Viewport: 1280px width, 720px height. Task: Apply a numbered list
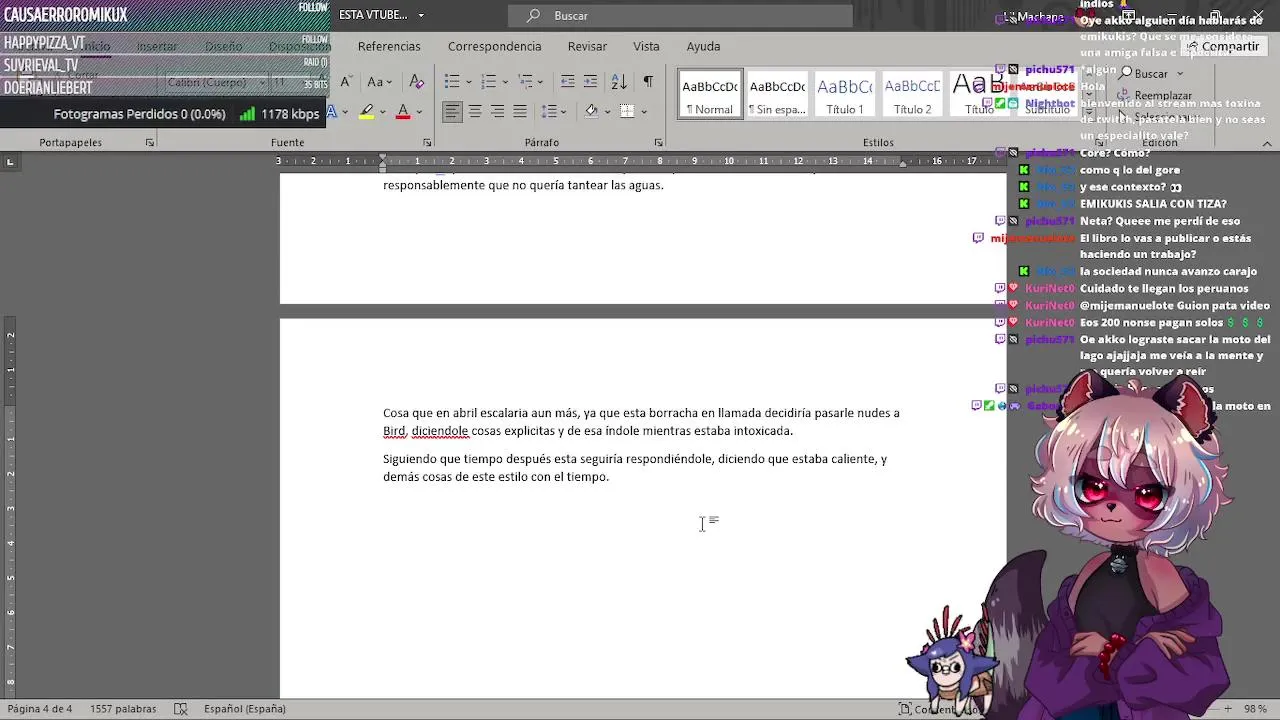[489, 81]
